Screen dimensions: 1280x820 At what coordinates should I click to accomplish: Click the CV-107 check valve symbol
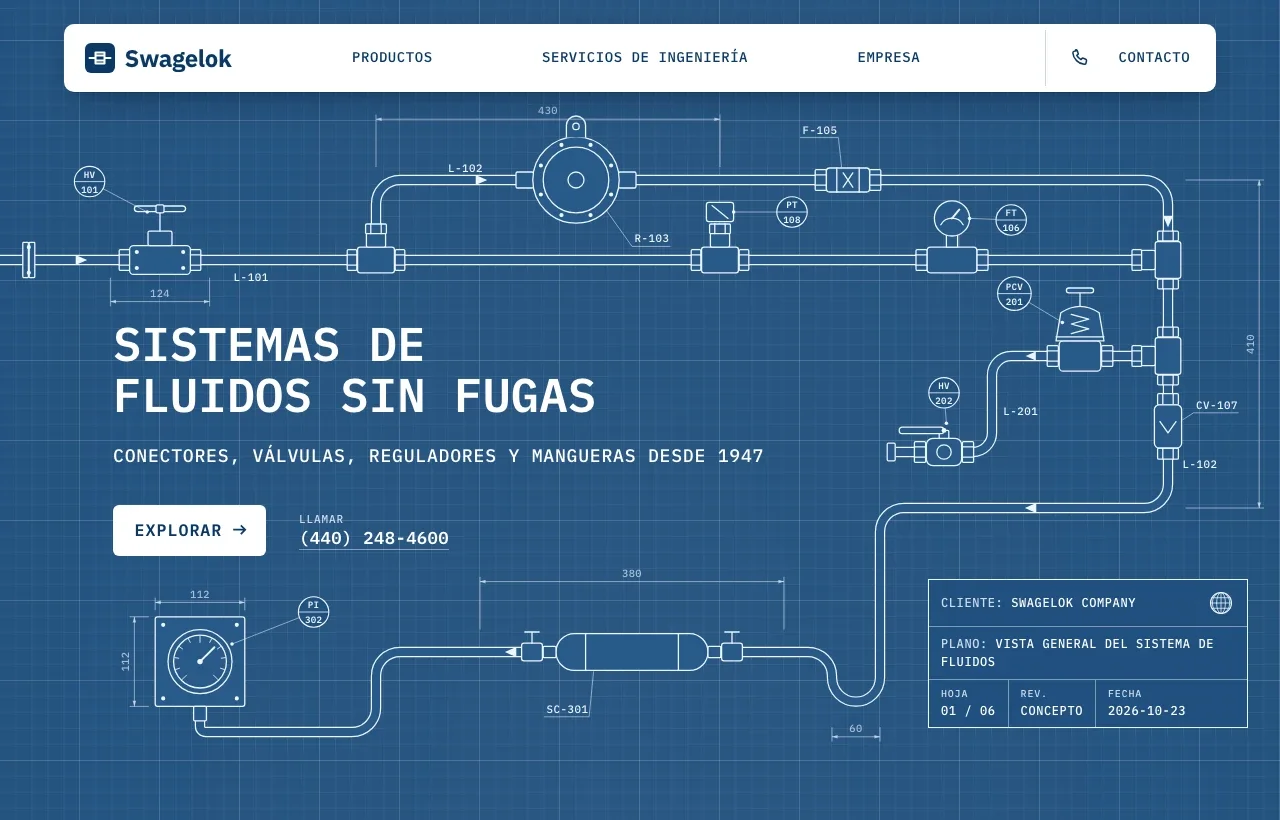coord(1168,426)
